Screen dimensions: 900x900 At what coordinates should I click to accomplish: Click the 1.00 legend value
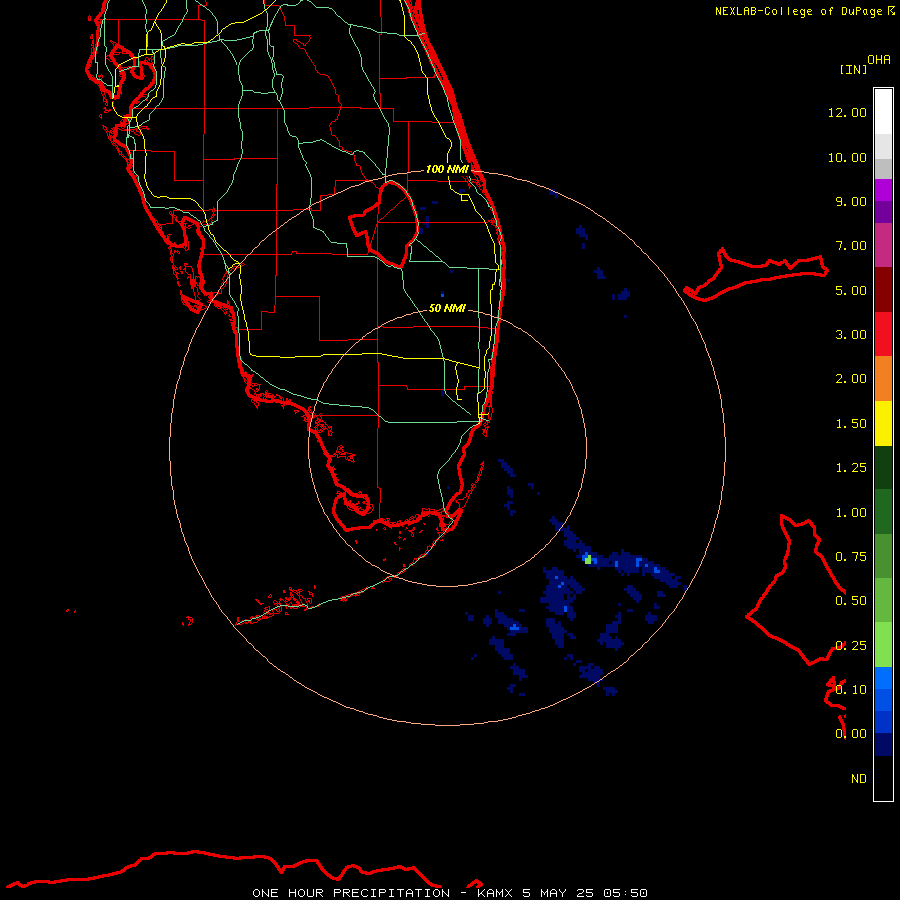851,513
